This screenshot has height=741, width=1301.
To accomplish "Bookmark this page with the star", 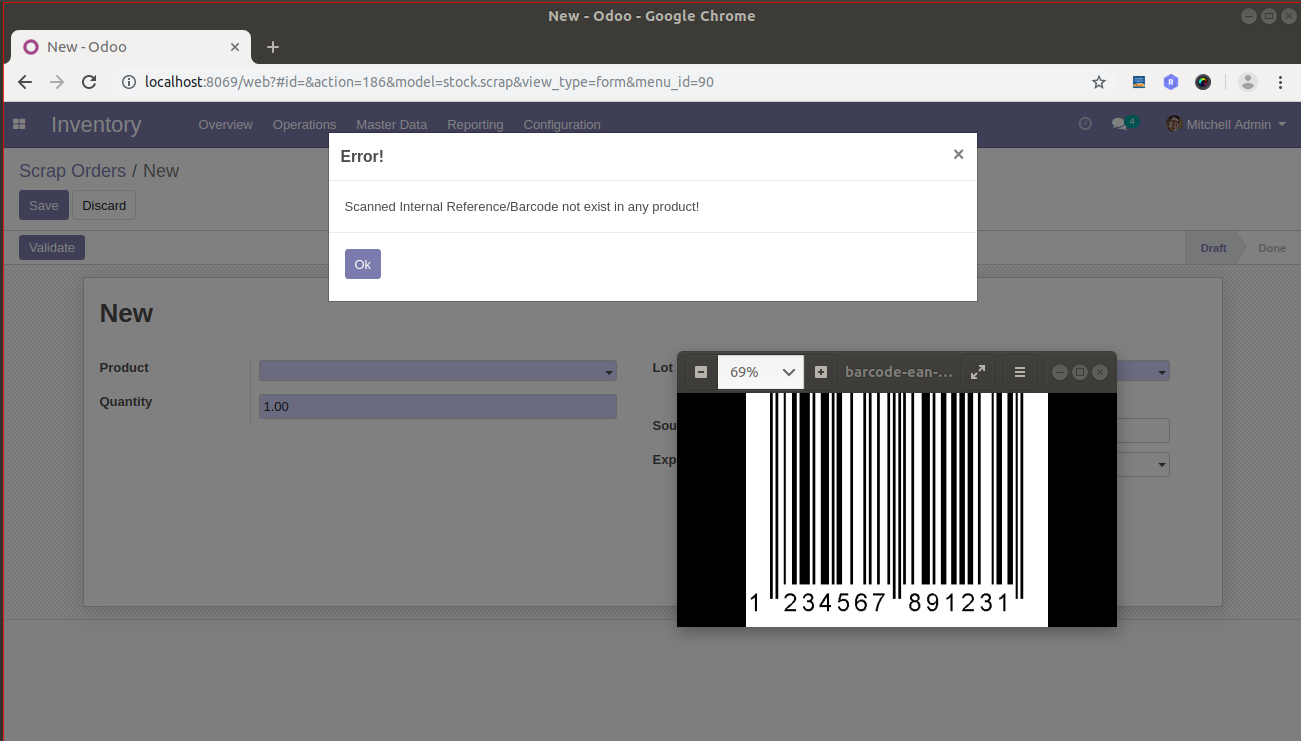I will [x=1099, y=82].
